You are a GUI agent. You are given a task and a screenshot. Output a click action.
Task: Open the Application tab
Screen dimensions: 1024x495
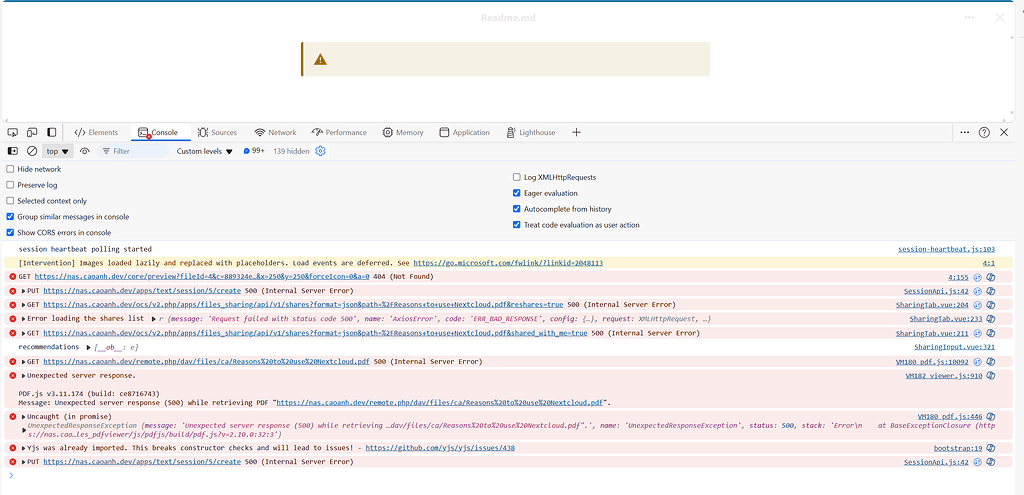coord(464,132)
